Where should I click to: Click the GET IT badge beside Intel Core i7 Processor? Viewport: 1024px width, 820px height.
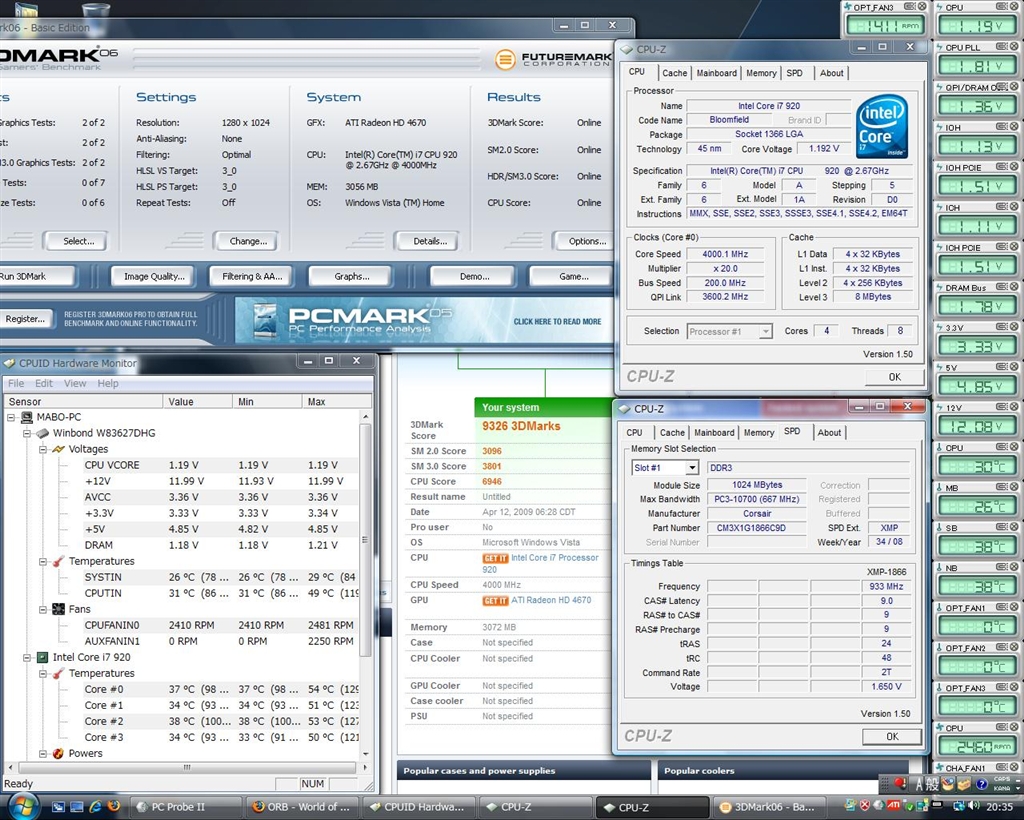click(495, 558)
